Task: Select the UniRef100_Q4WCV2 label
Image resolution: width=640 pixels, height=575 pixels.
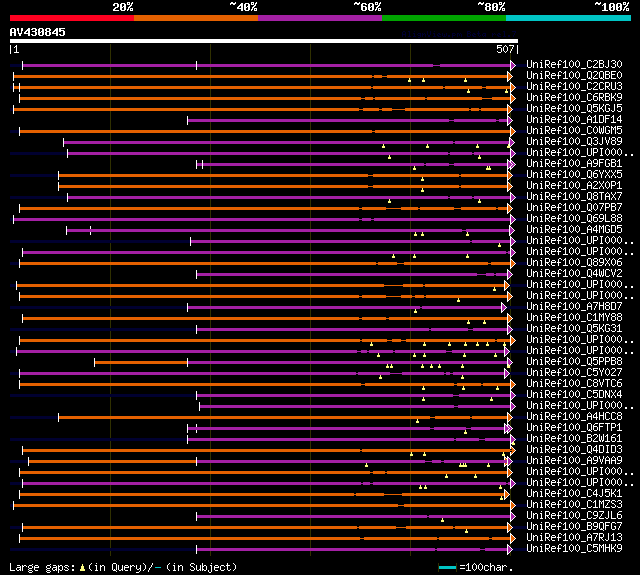Action: click(574, 274)
